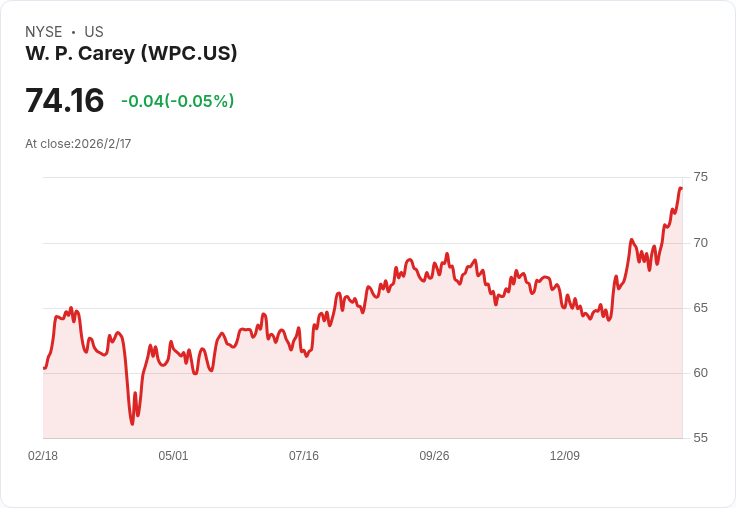Screen dimensions: 736x508
Task: Click the 55 price axis label
Action: click(700, 437)
